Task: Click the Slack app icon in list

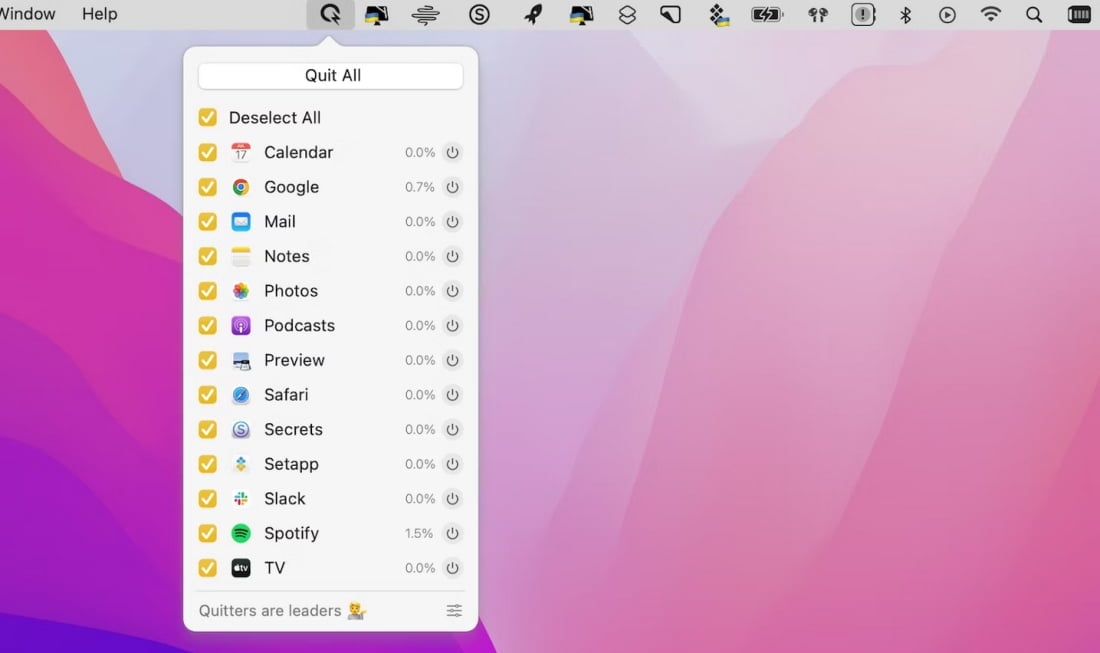Action: (x=241, y=499)
